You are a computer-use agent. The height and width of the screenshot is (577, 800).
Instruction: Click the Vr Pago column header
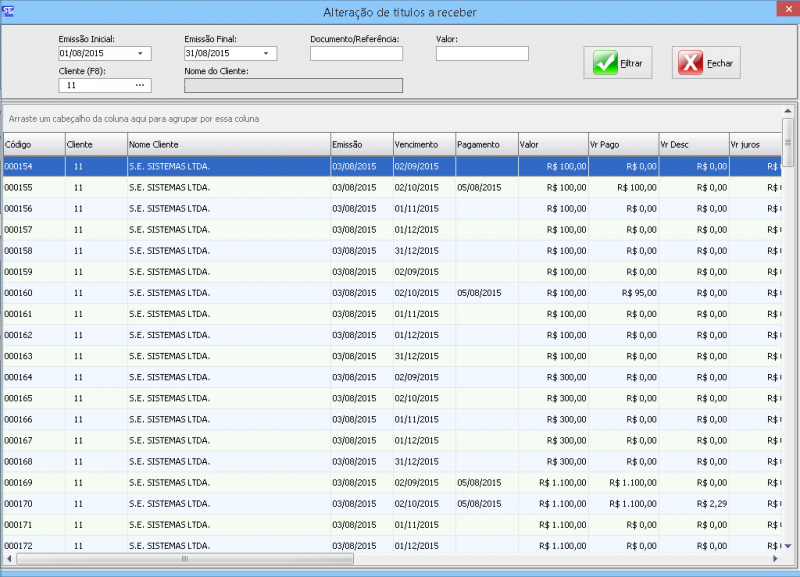pyautogui.click(x=622, y=145)
